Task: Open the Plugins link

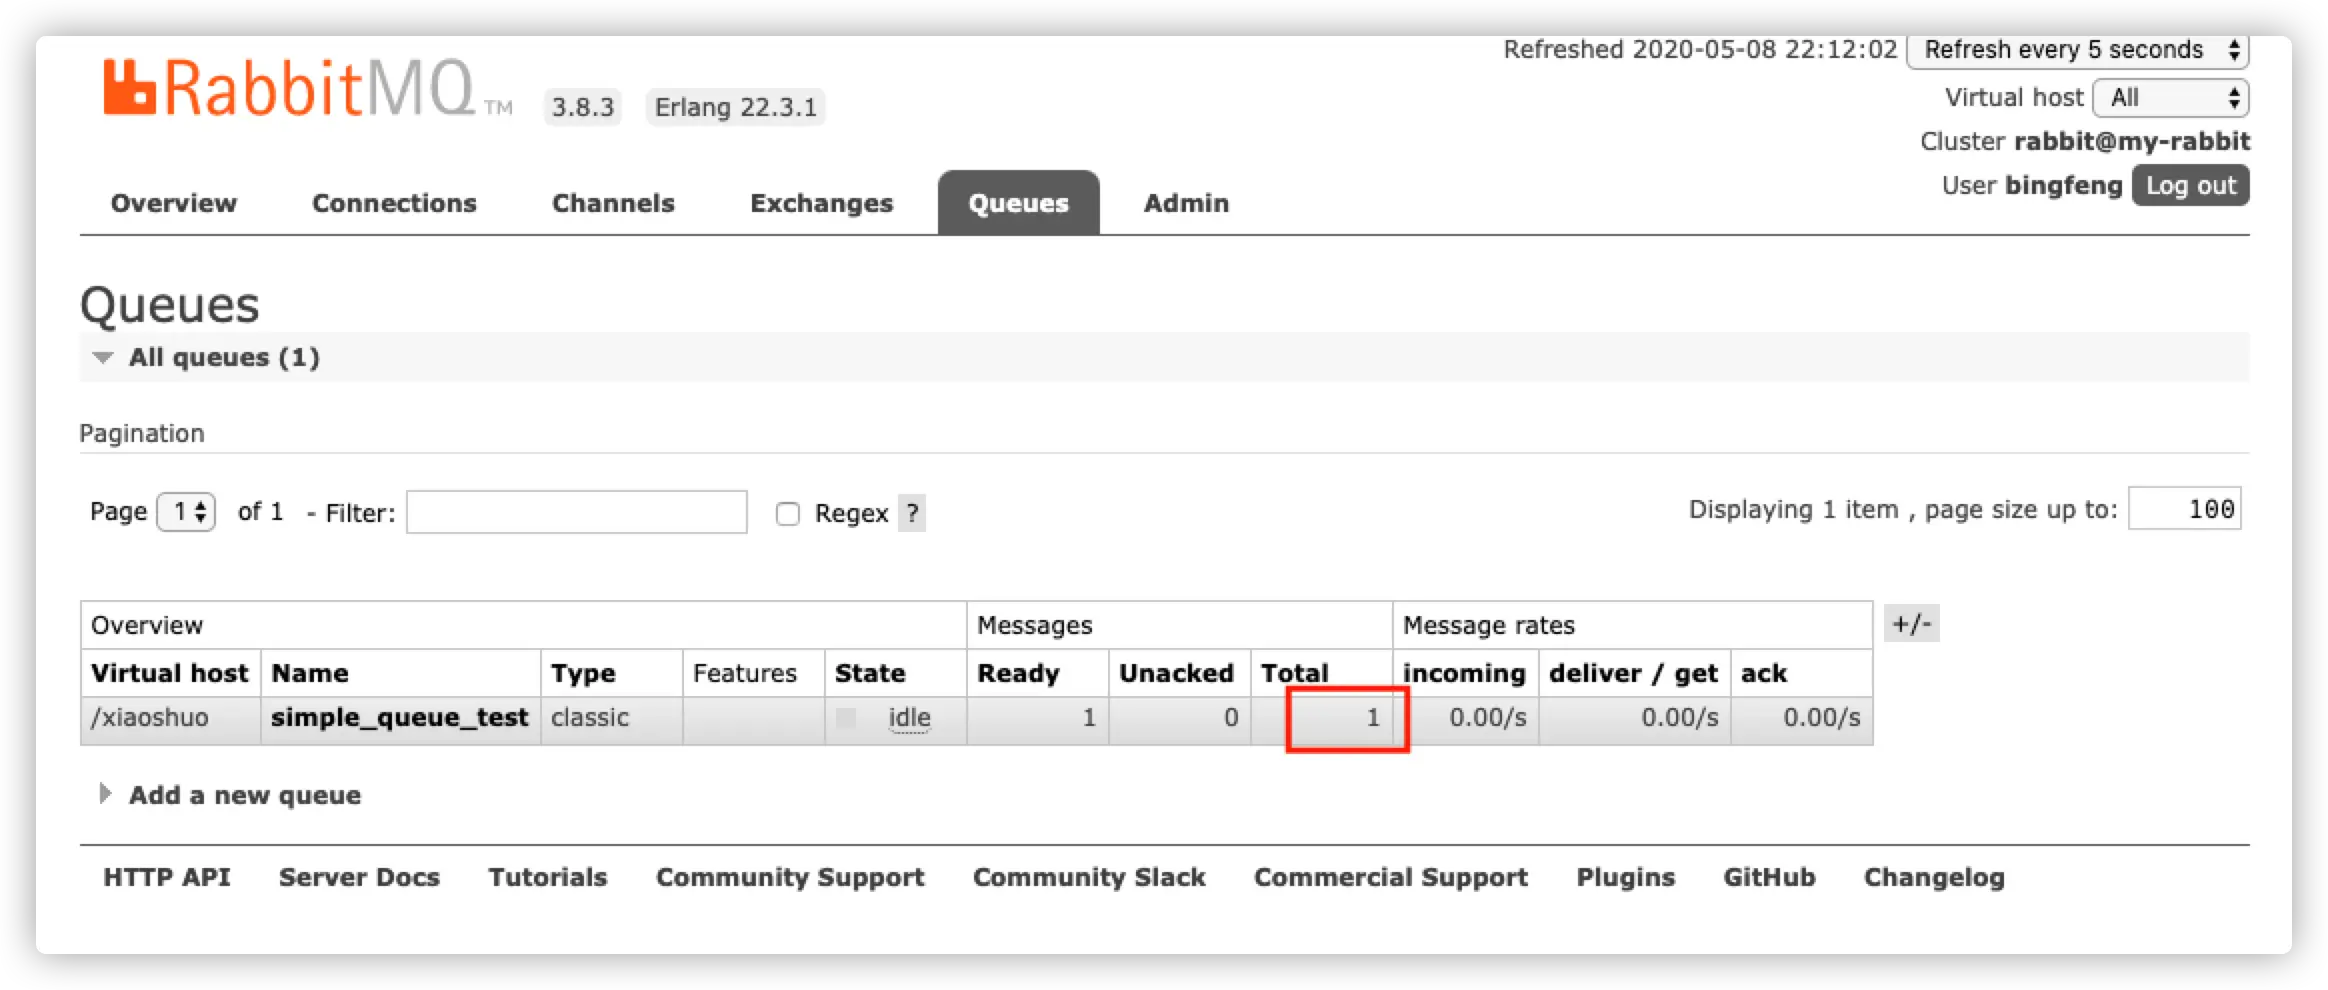Action: click(1626, 877)
